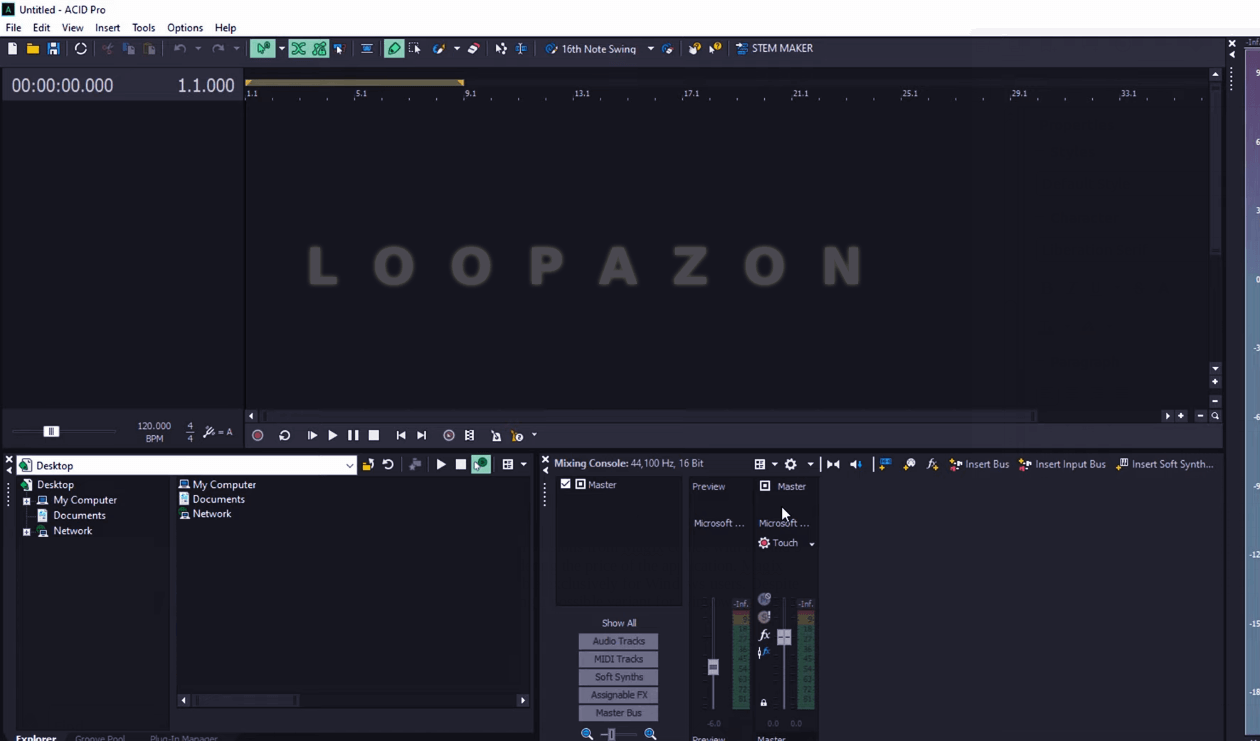1260x741 pixels.
Task: Click Insert Bus in mixing console
Action: point(979,464)
